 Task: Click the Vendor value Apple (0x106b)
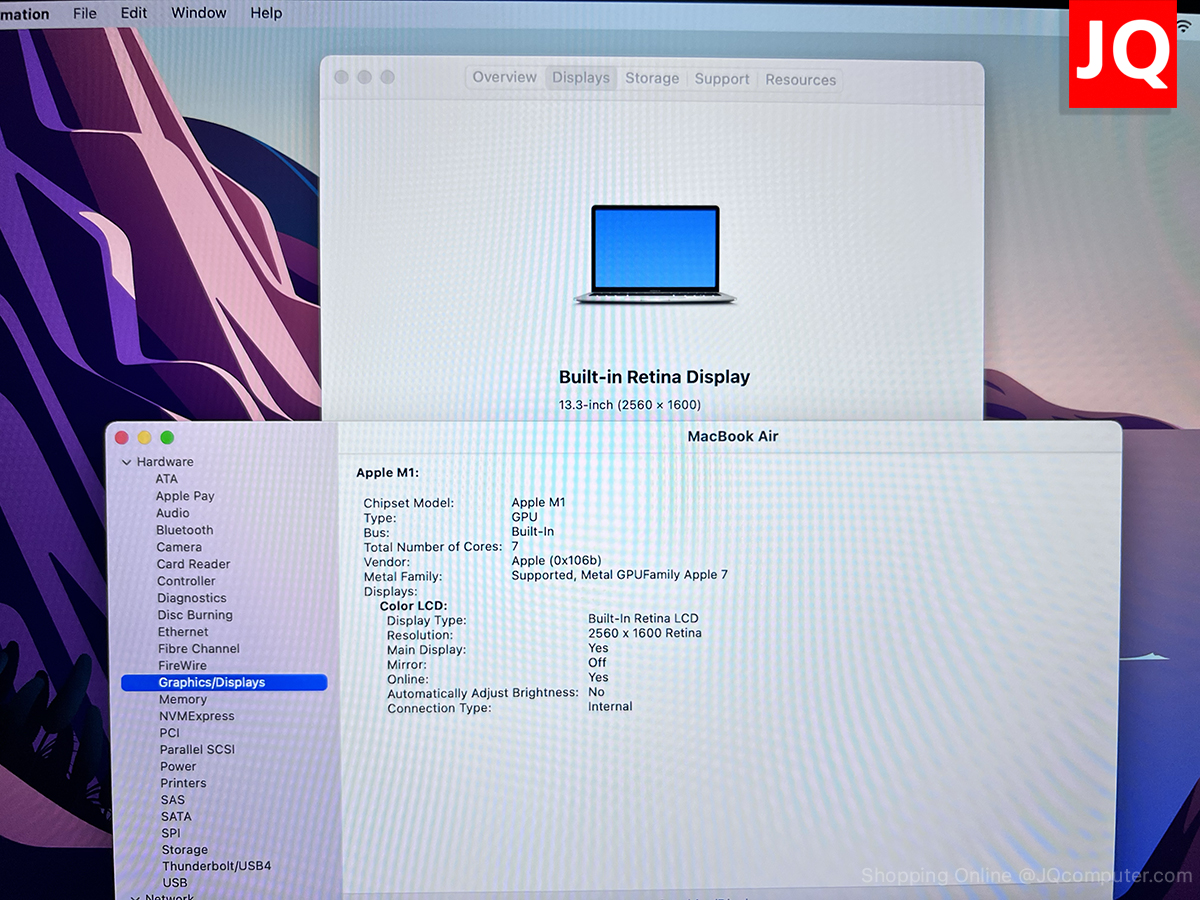(556, 561)
